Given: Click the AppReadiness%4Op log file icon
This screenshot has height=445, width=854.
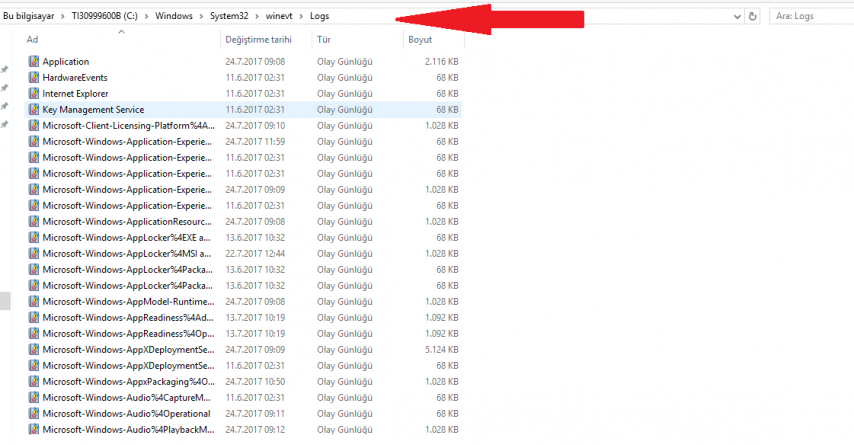Looking at the screenshot, I should 34,333.
